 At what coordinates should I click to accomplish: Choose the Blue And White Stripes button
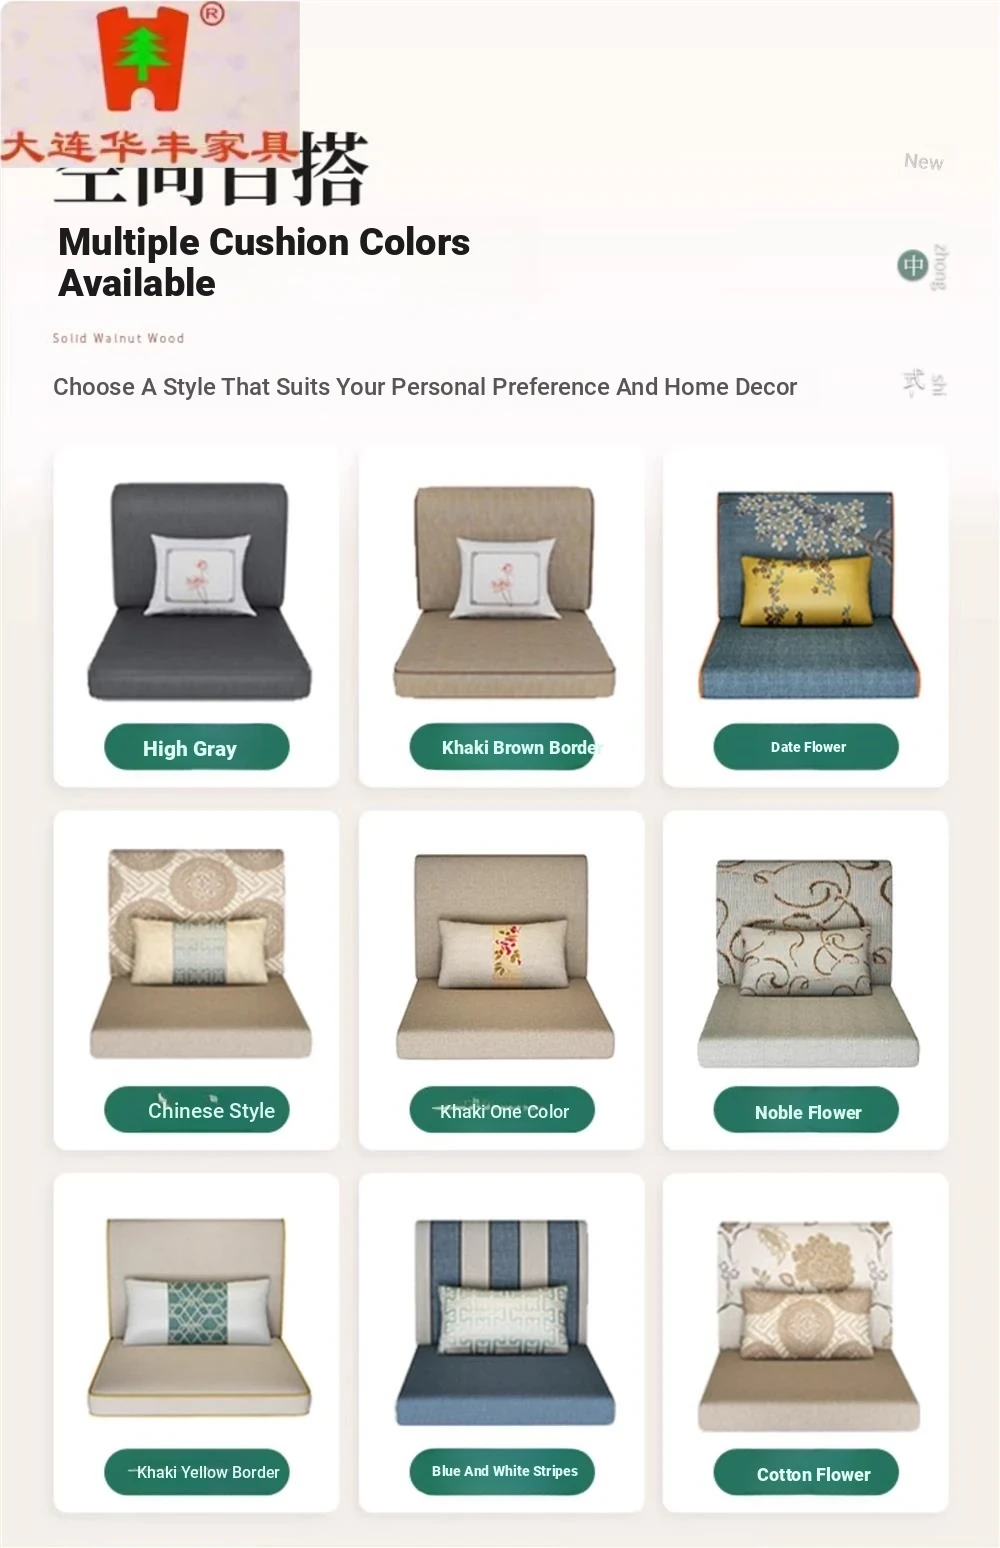point(502,1472)
